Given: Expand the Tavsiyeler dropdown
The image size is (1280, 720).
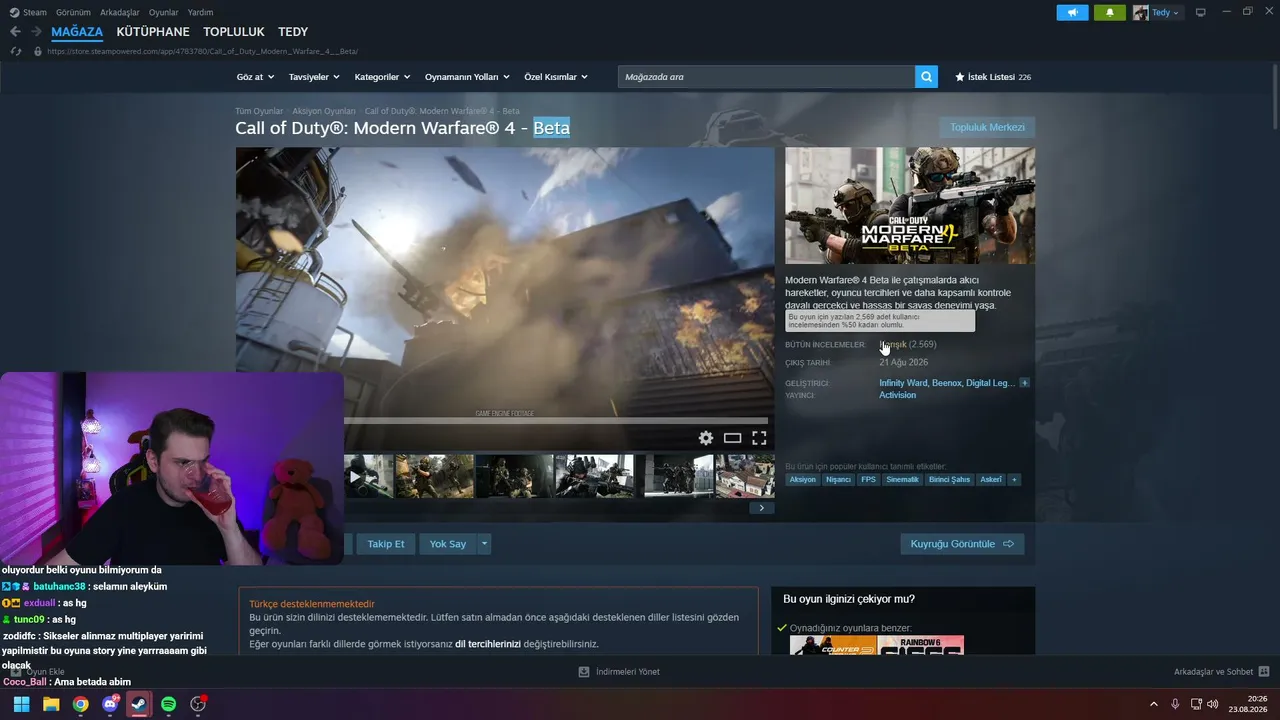Looking at the screenshot, I should coord(314,77).
